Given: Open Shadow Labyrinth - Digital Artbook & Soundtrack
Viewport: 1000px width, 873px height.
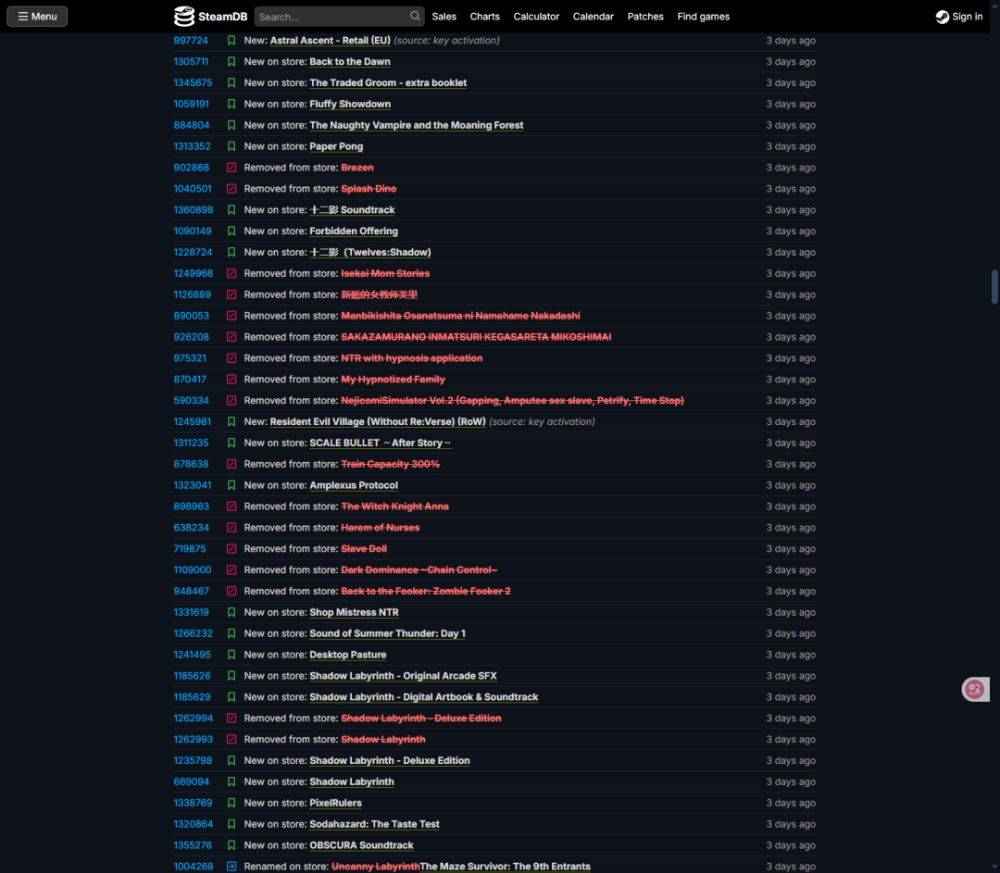Looking at the screenshot, I should 423,697.
